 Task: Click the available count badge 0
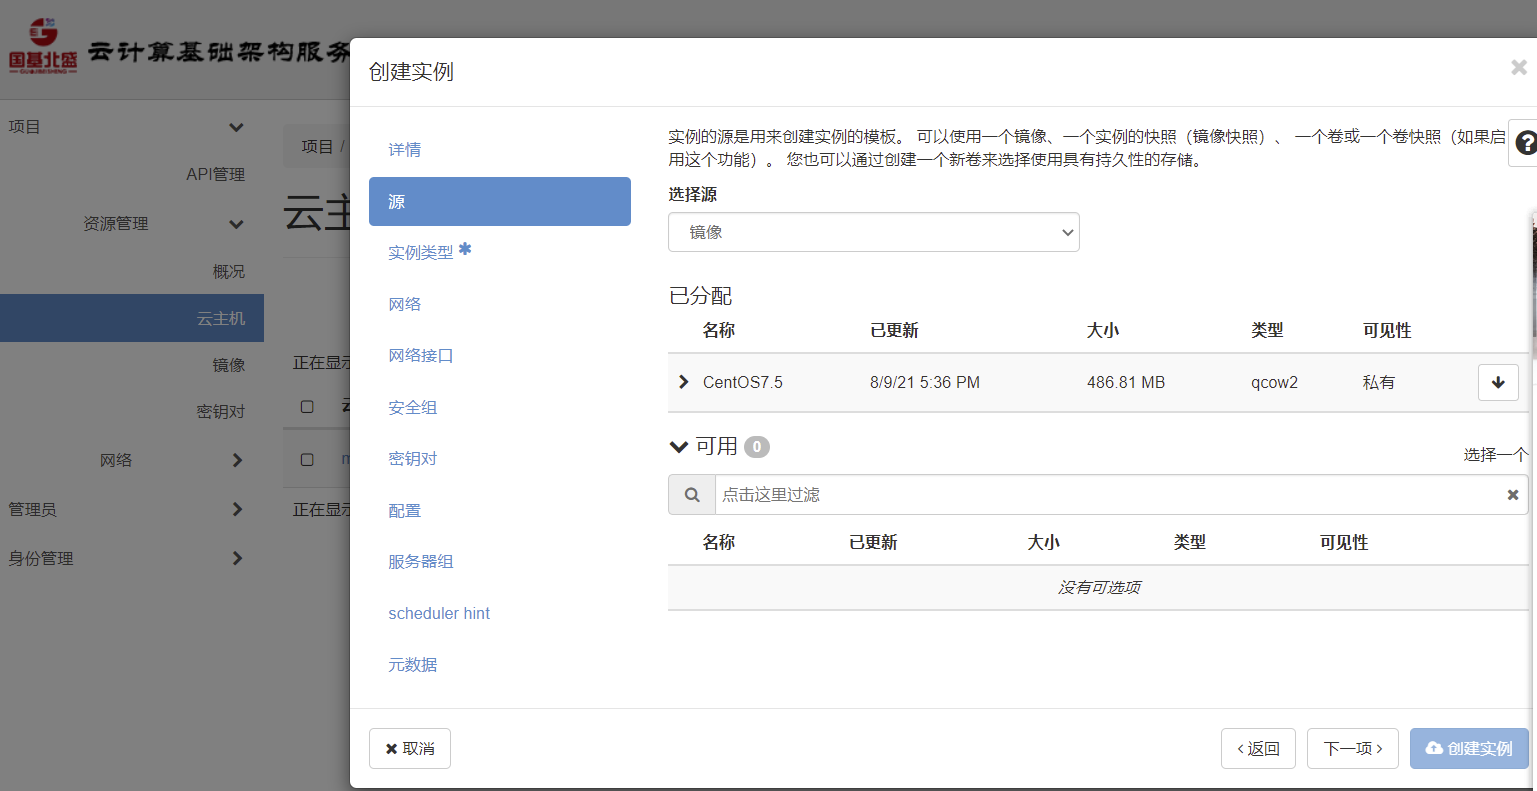coord(757,447)
